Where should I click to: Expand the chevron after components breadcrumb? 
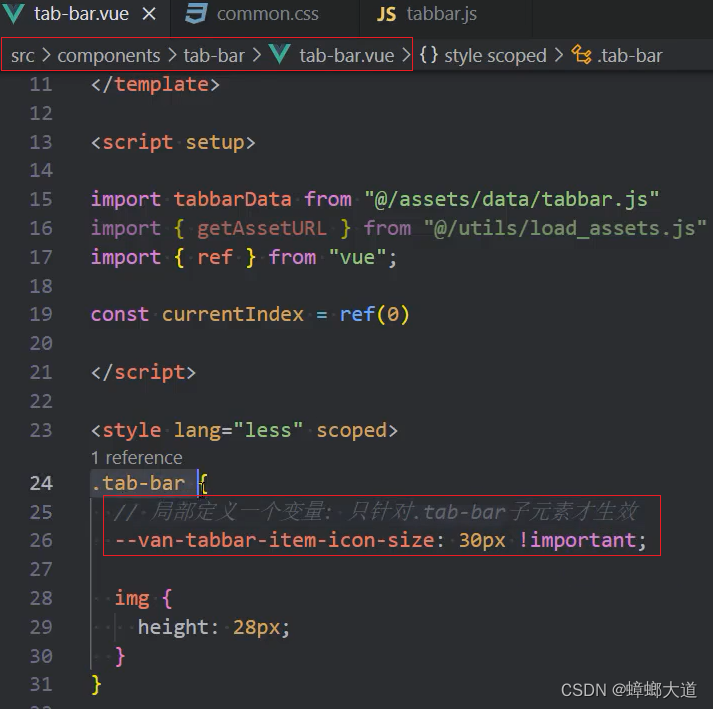tap(172, 55)
